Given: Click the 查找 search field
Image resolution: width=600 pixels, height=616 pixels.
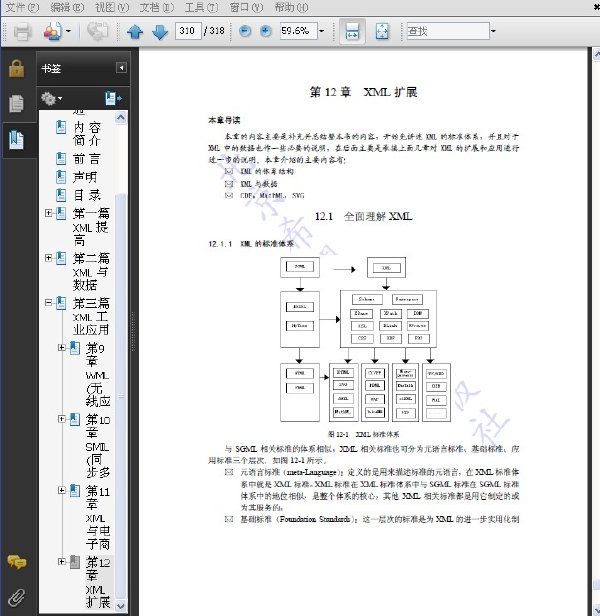Looking at the screenshot, I should click(448, 31).
